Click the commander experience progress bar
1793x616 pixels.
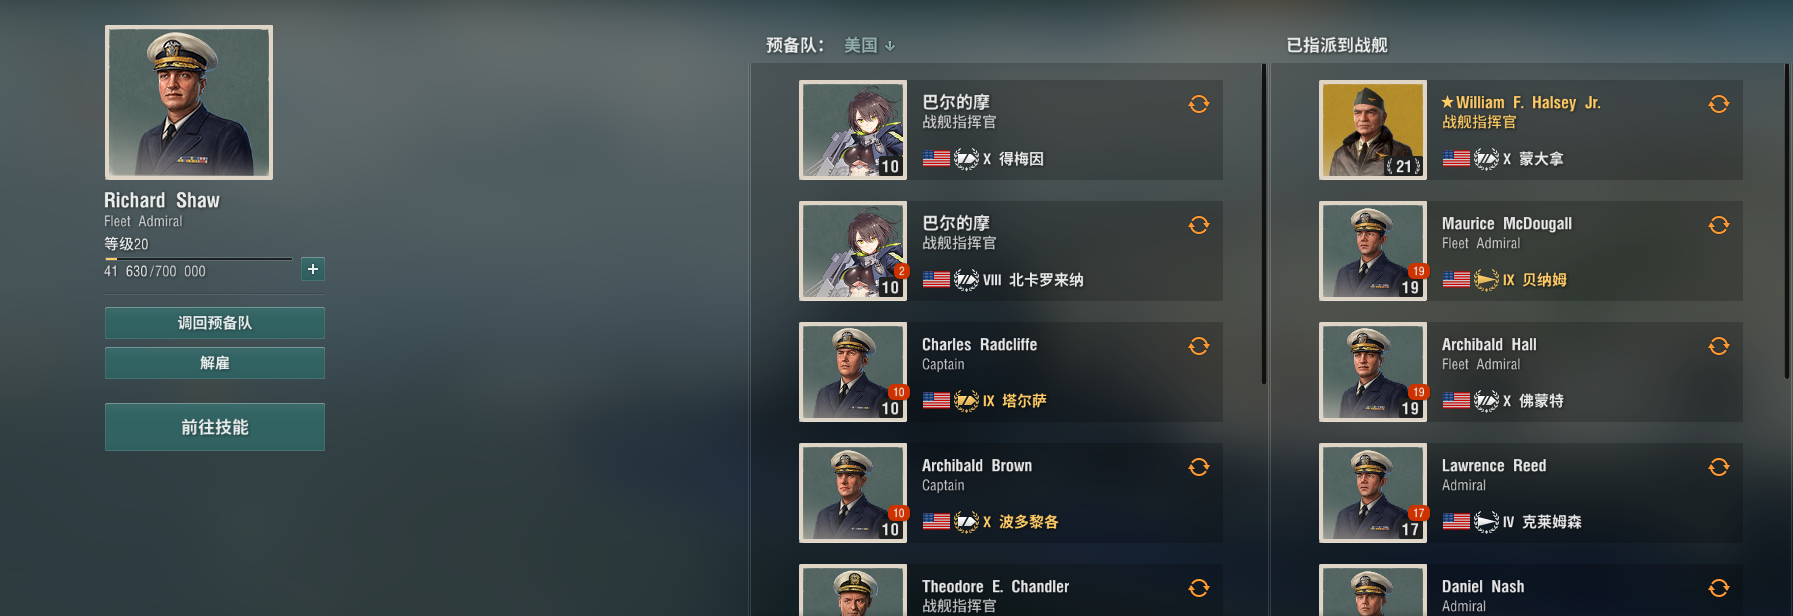coord(198,259)
